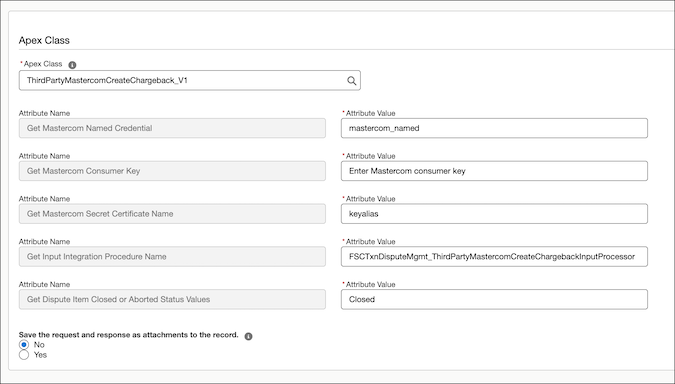Open info tooltip next to Apex Class label
Viewport: 675px width, 384px height.
pos(72,65)
